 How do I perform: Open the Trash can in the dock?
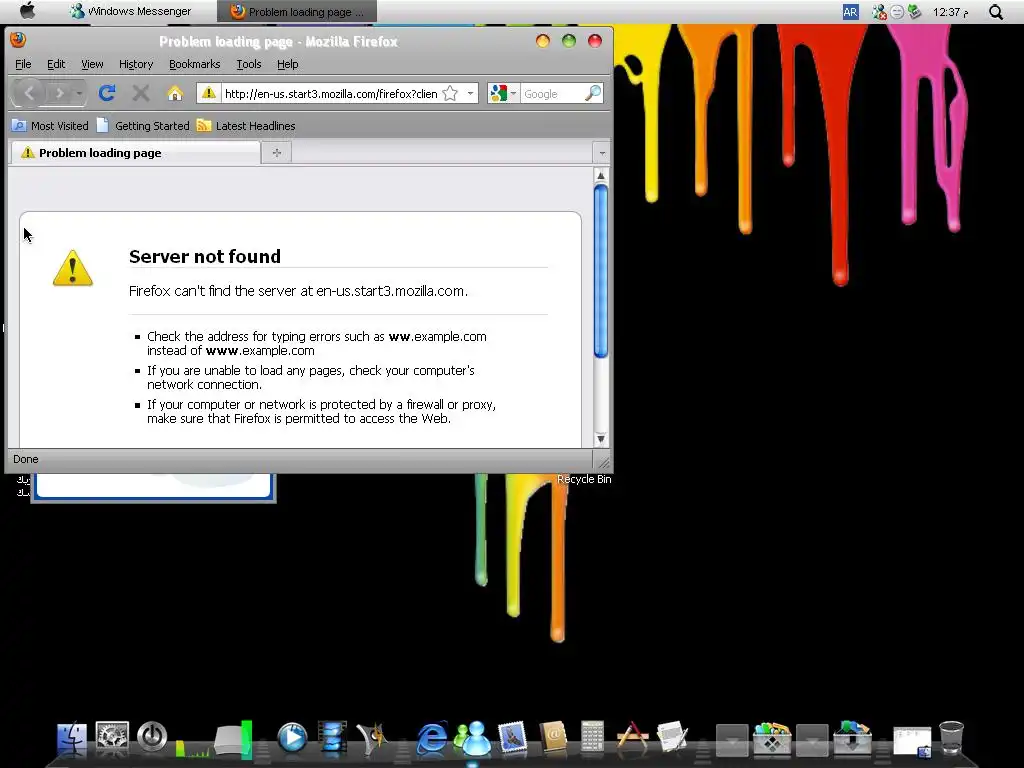pyautogui.click(x=952, y=738)
